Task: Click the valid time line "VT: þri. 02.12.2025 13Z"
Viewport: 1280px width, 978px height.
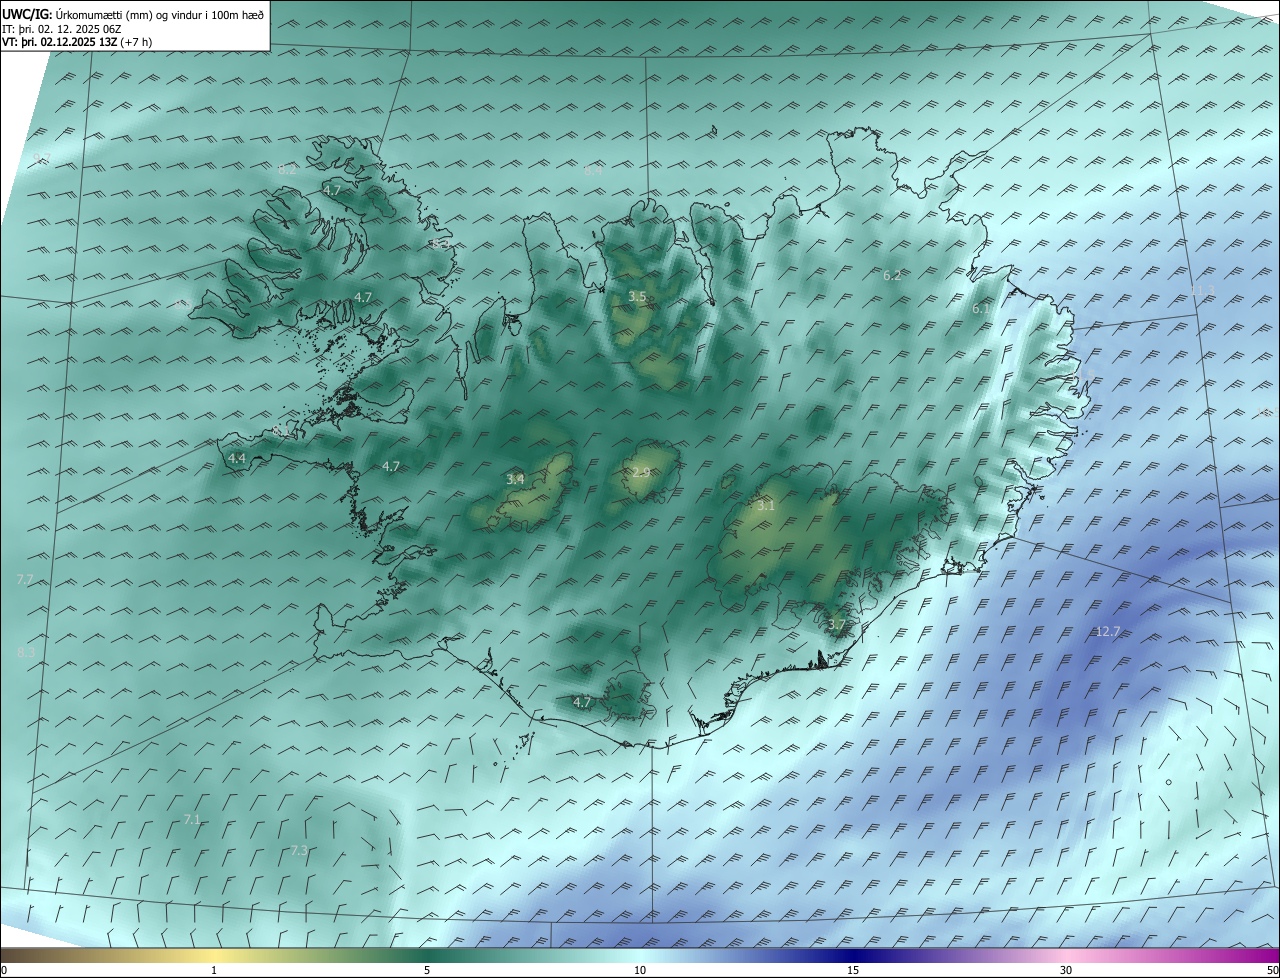Action: pyautogui.click(x=59, y=42)
